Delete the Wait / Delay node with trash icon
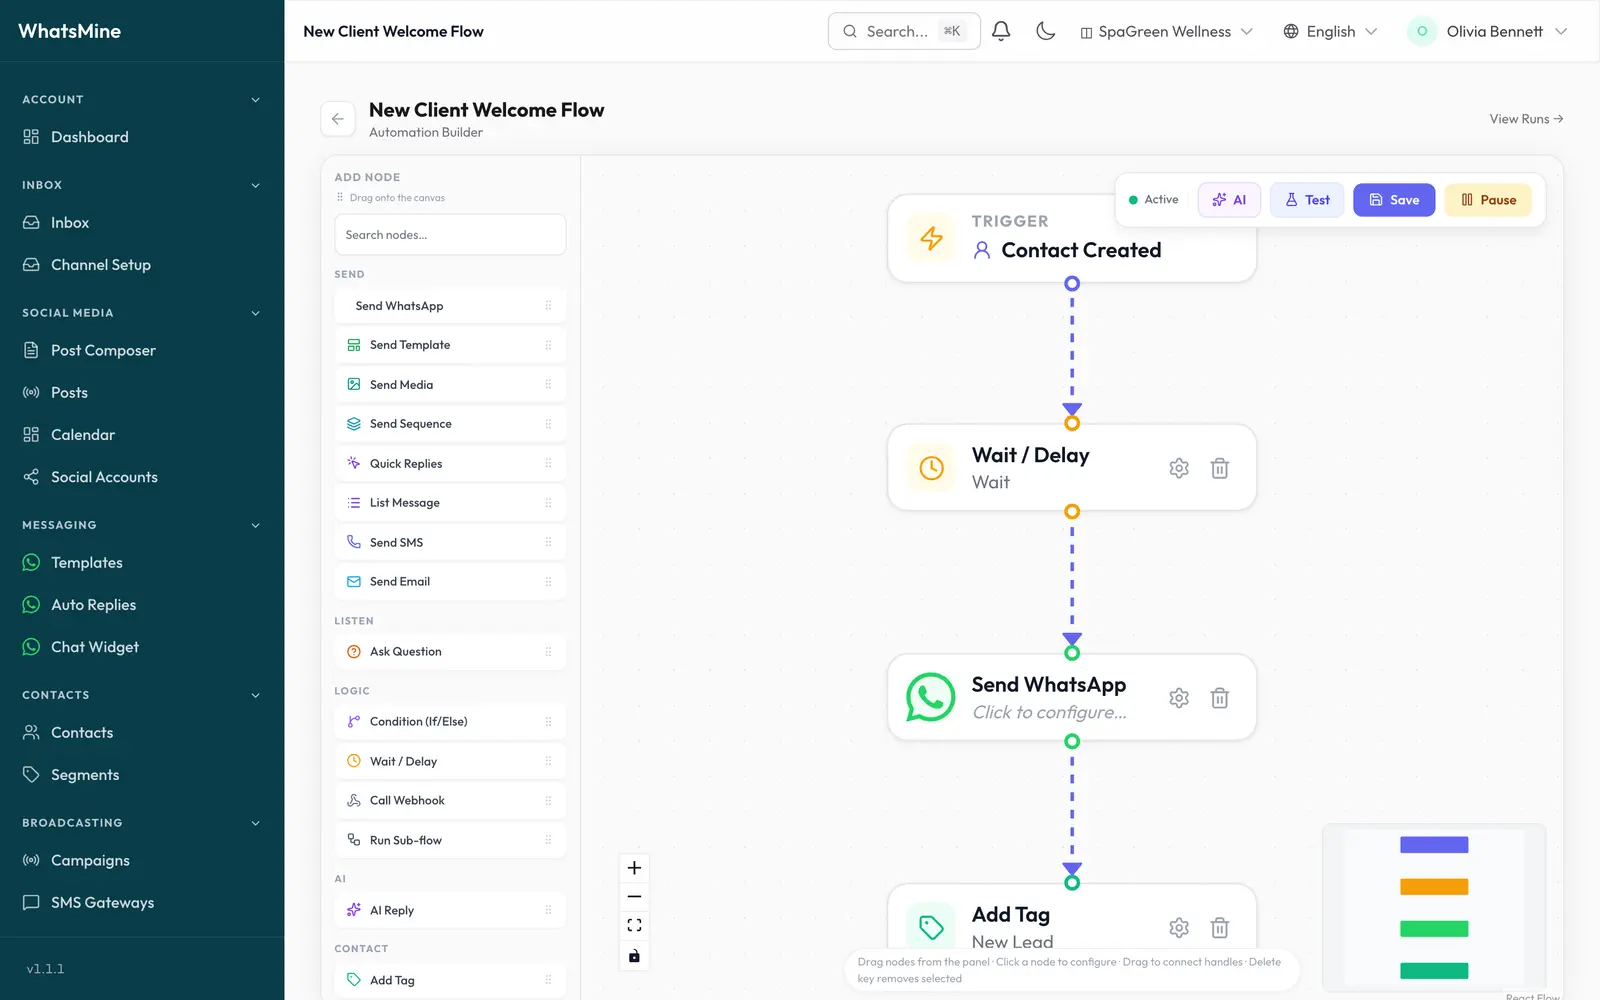 [x=1220, y=468]
